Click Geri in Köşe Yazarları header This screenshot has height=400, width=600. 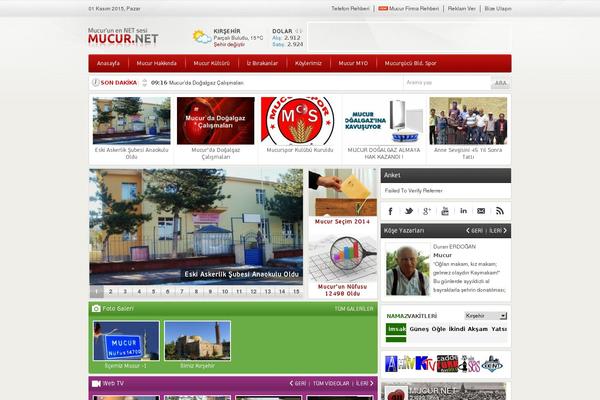[x=474, y=231]
